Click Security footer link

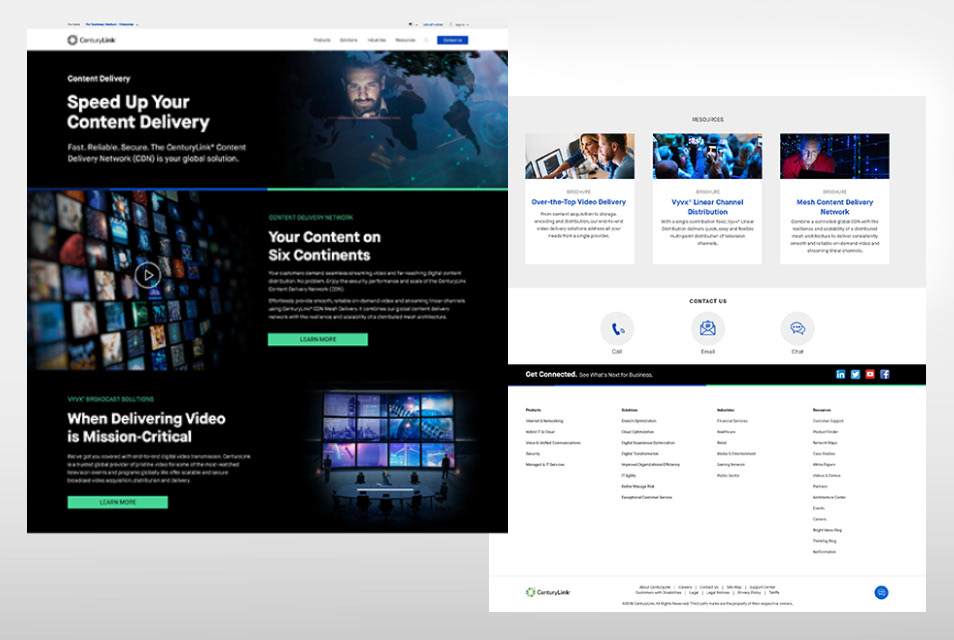[533, 454]
